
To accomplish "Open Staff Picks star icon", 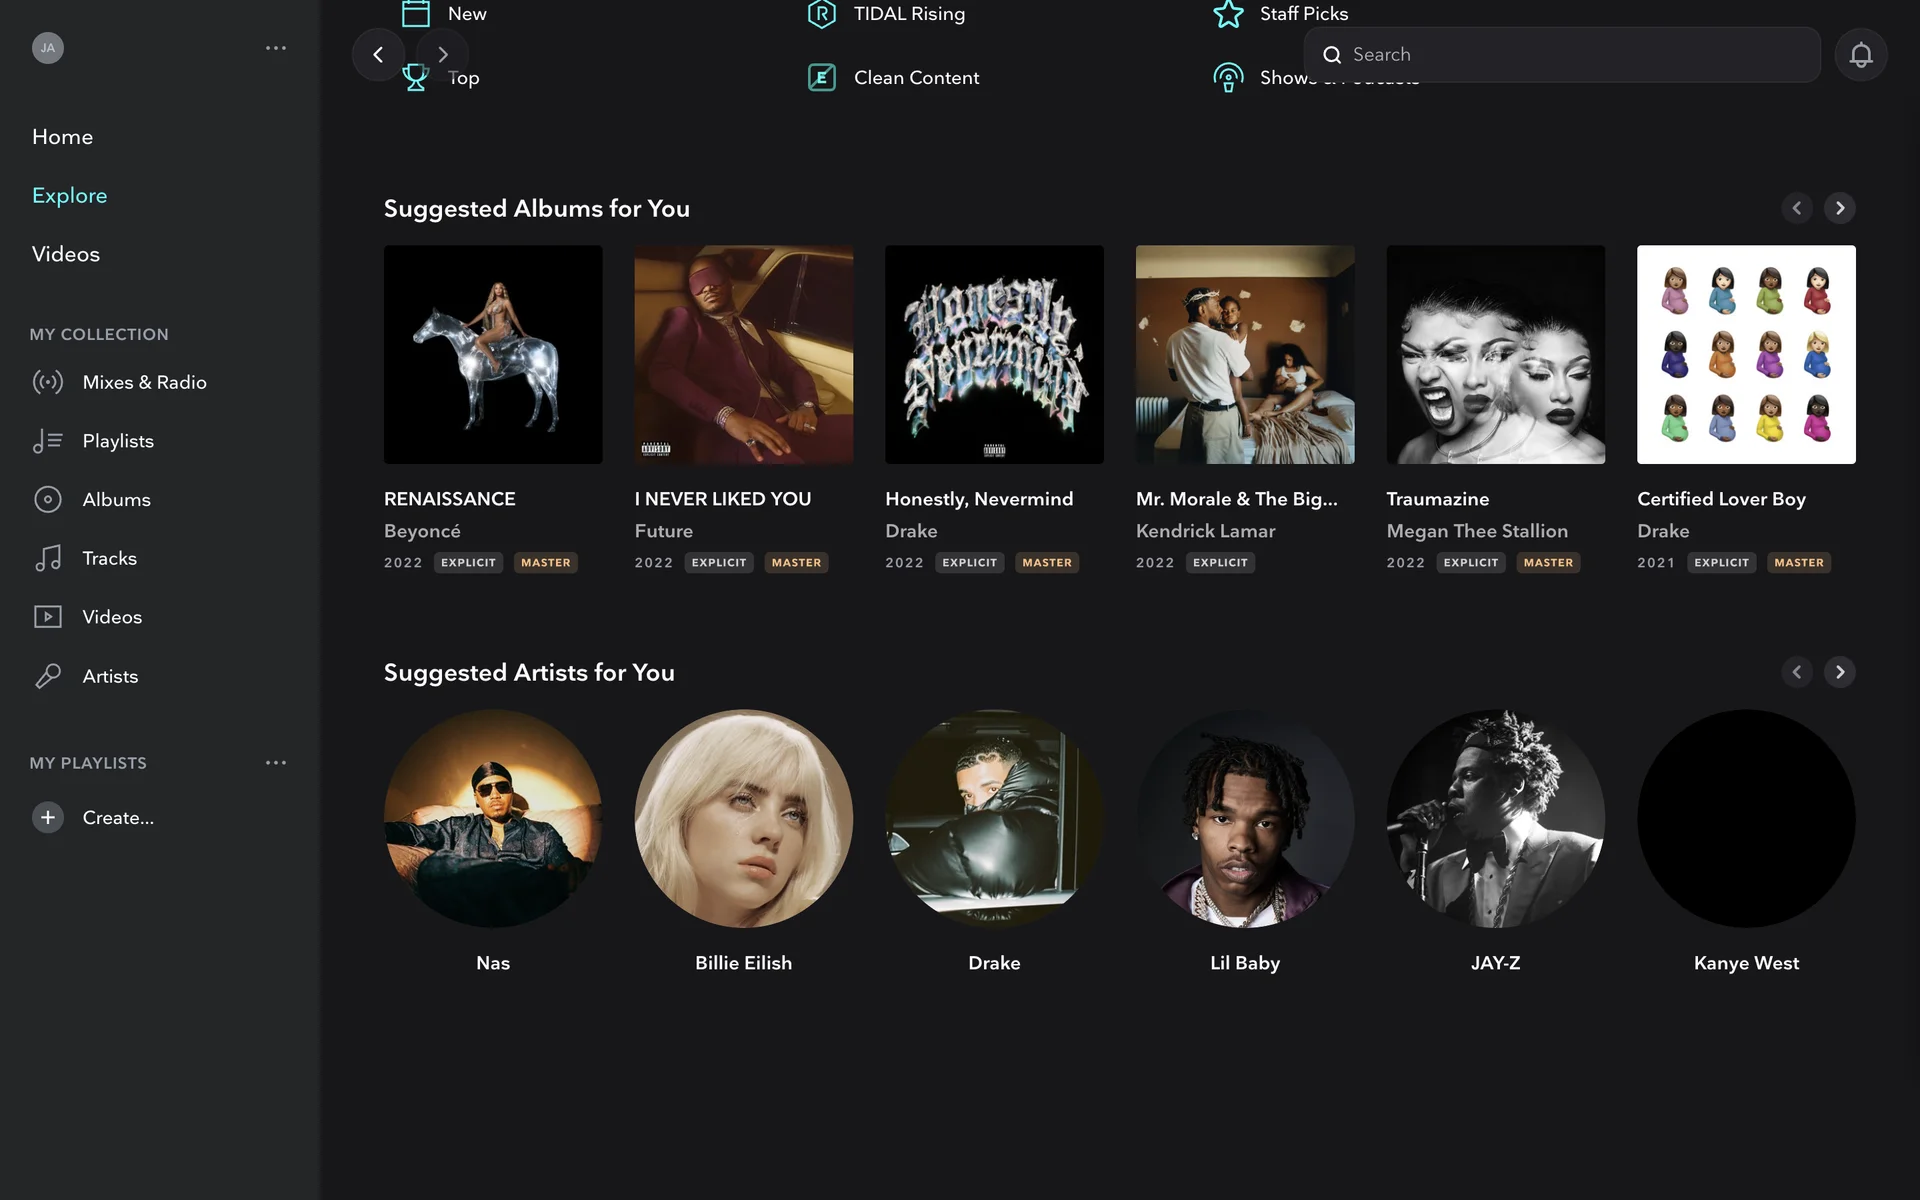I will pos(1227,14).
